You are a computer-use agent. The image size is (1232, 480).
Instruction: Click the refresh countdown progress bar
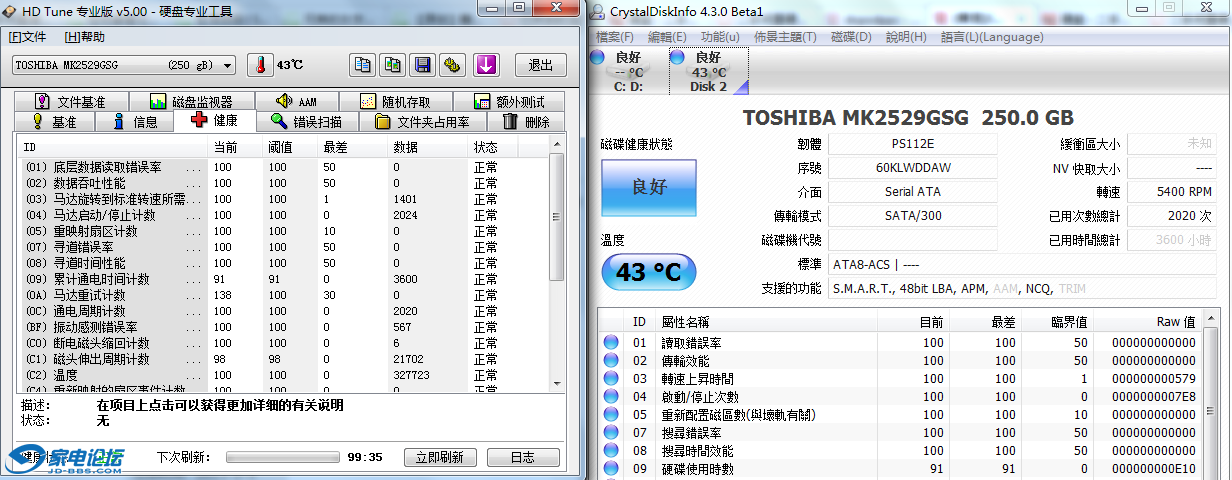tap(282, 457)
